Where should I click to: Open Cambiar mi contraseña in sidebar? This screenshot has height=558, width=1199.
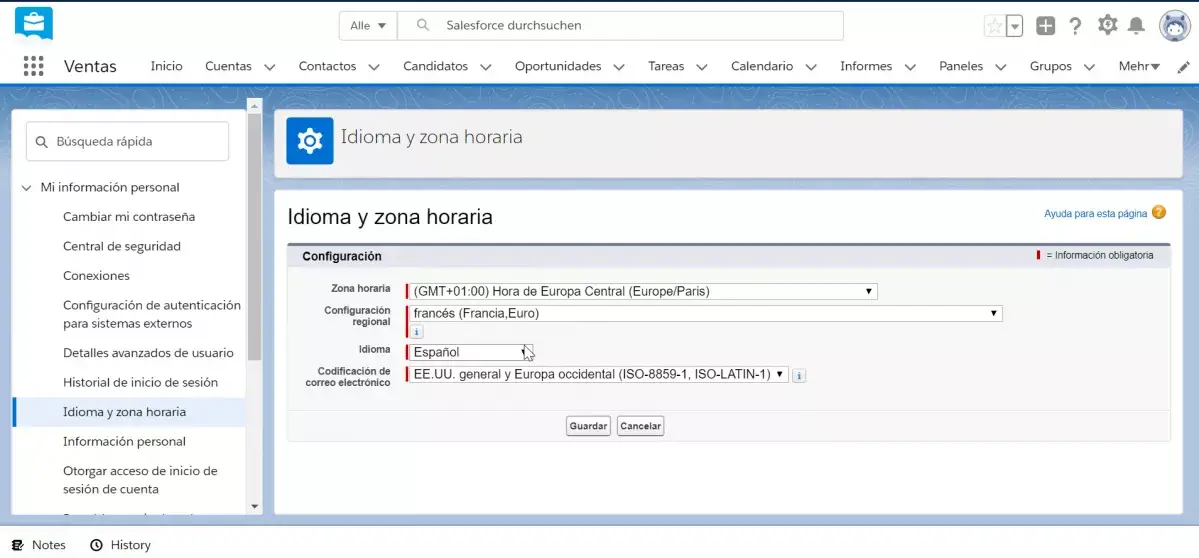click(129, 217)
